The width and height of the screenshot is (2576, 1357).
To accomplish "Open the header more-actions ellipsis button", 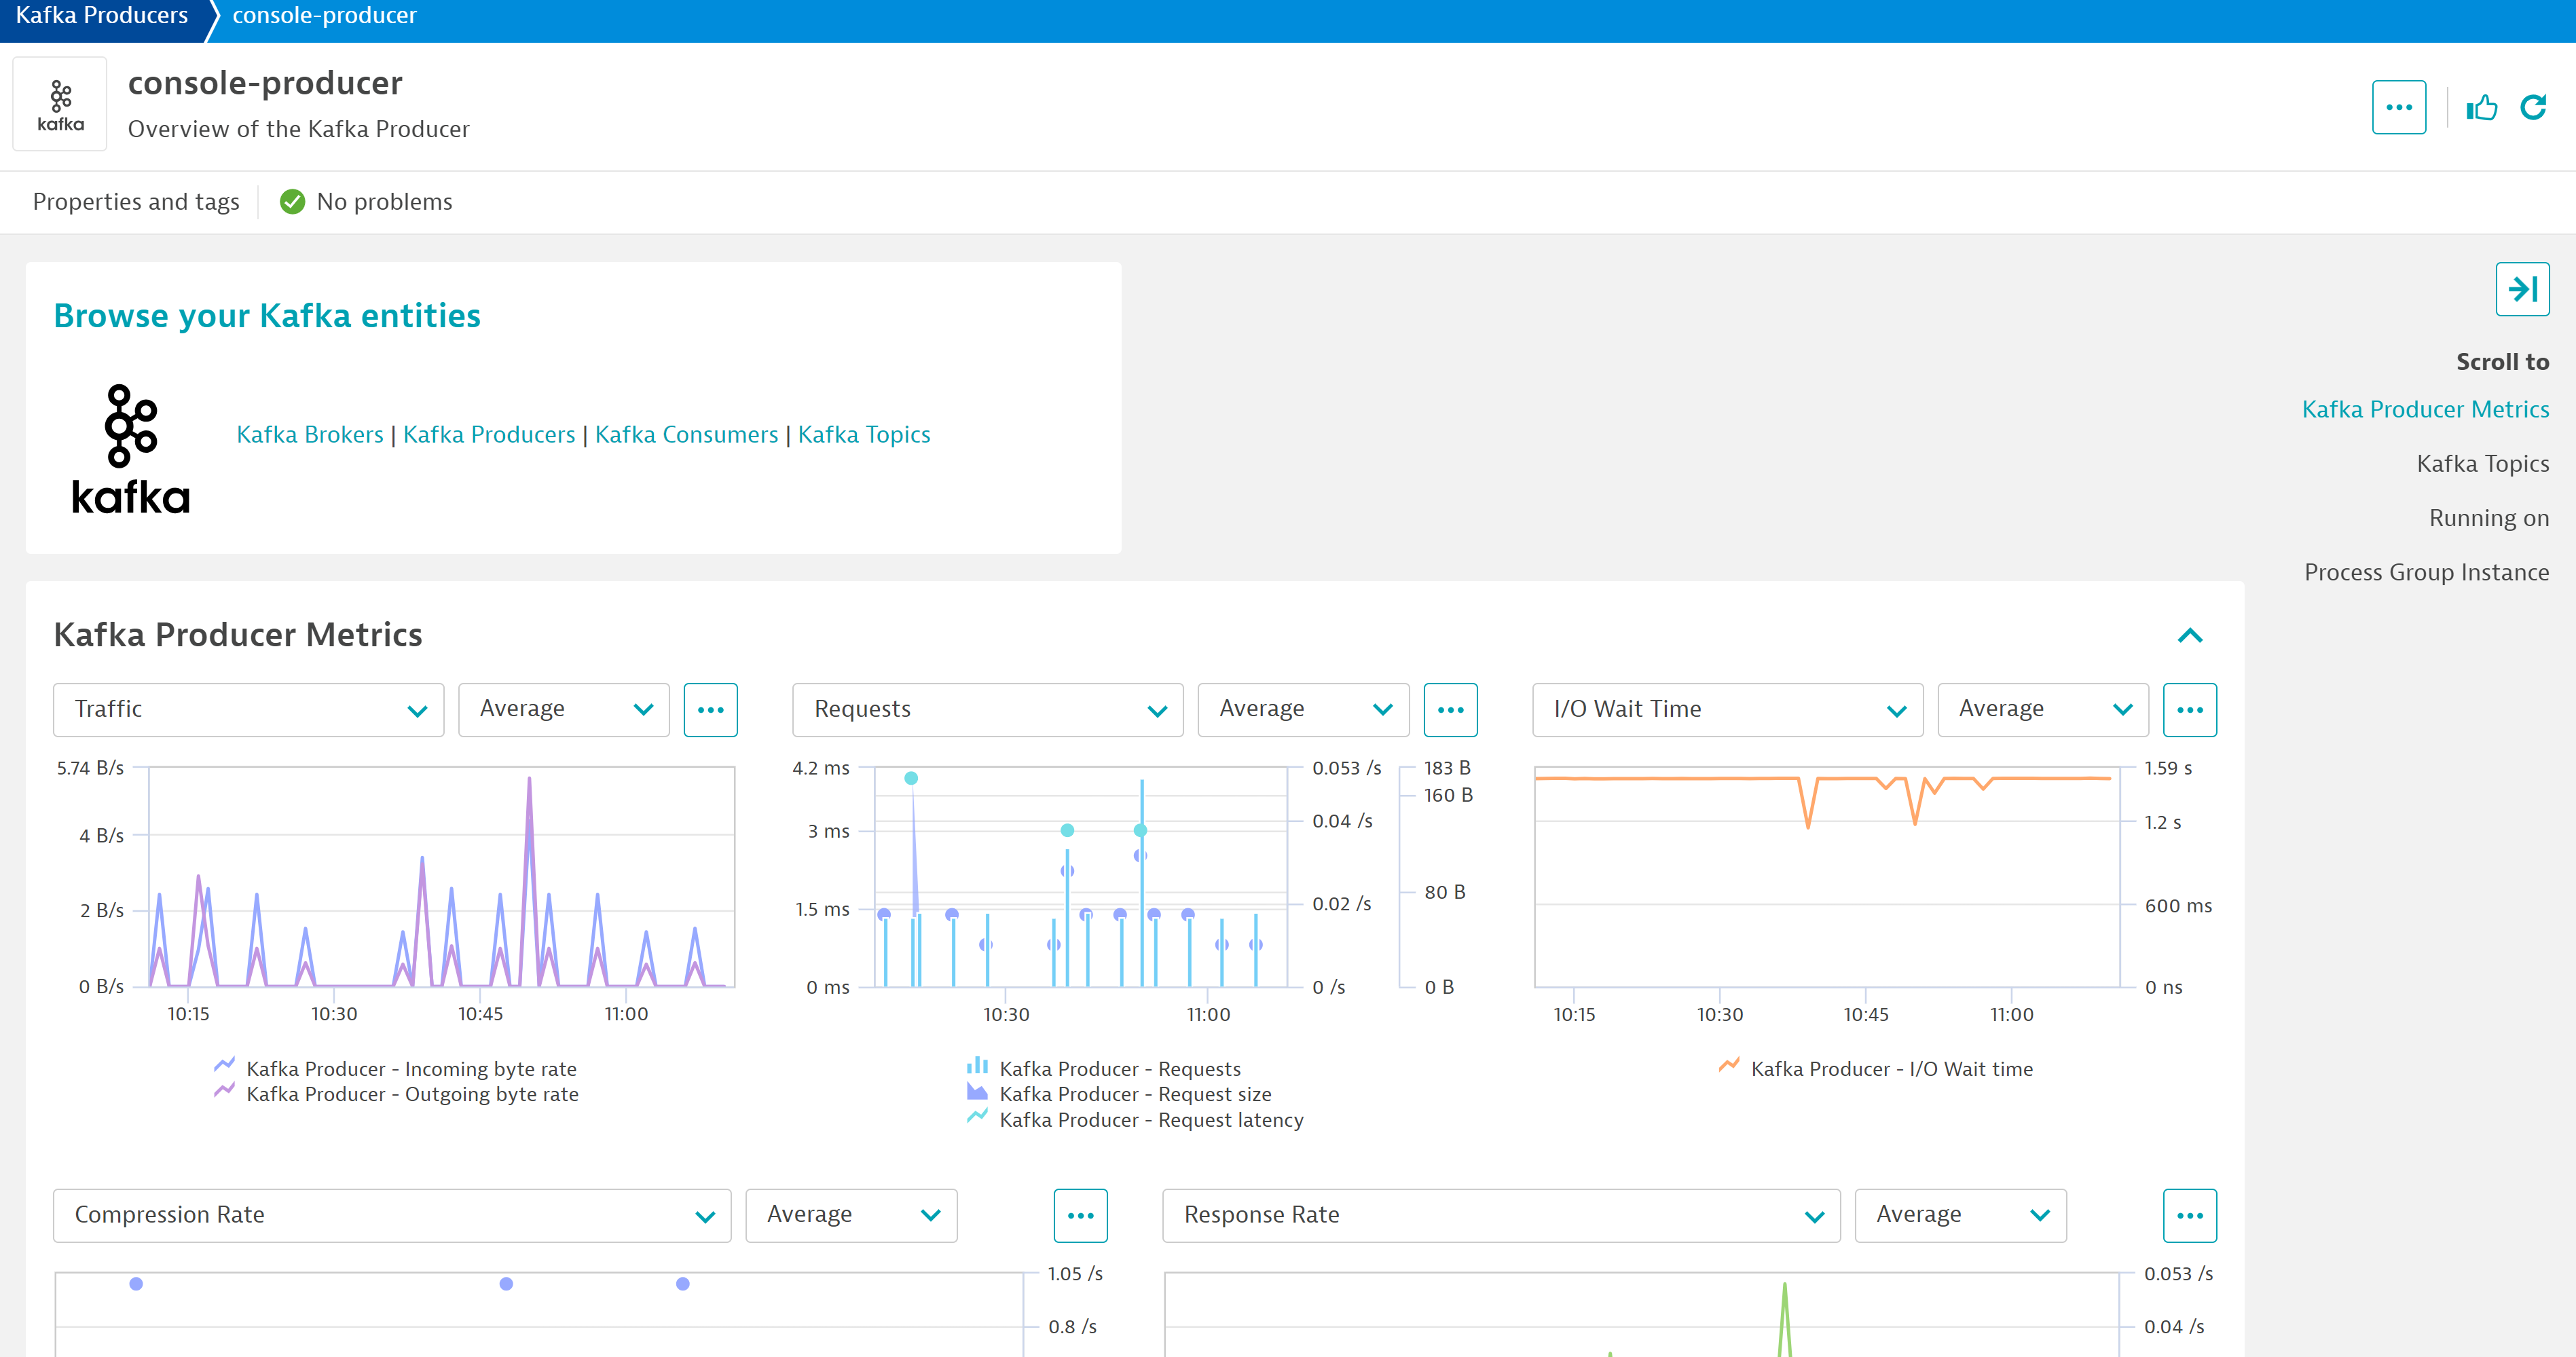I will [x=2398, y=107].
